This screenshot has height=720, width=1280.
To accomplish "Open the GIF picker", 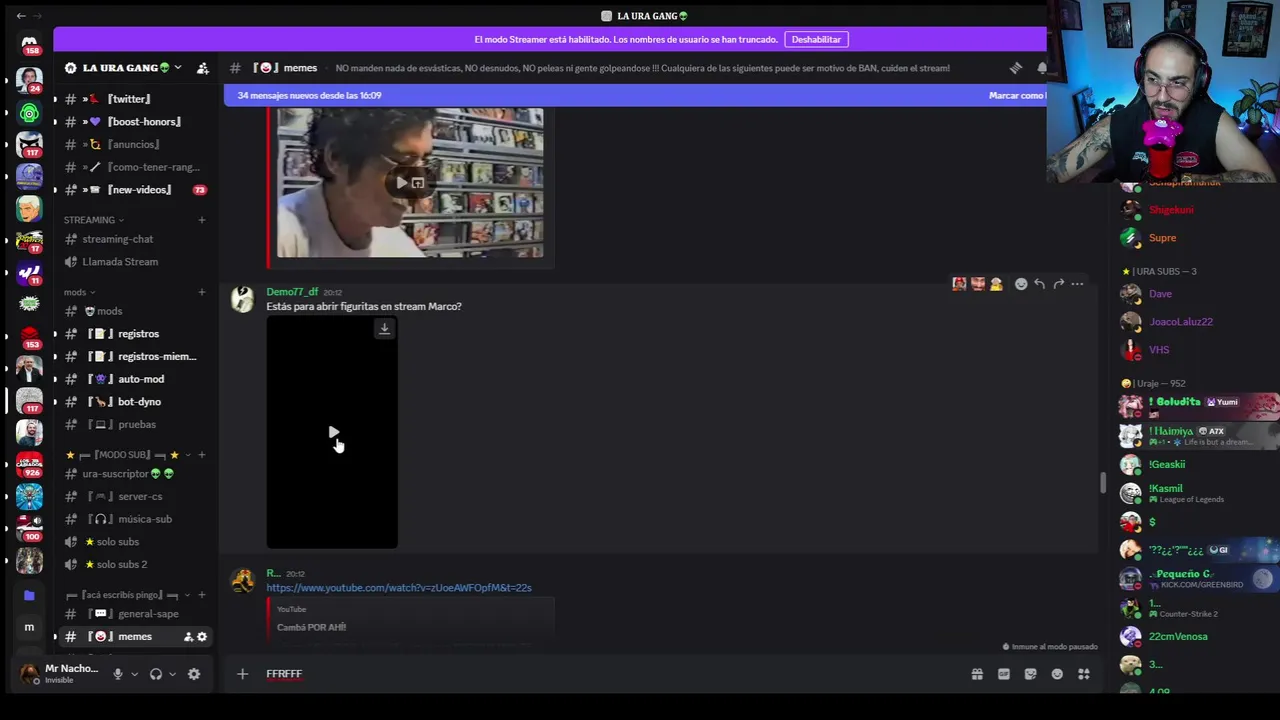I will click(1004, 674).
